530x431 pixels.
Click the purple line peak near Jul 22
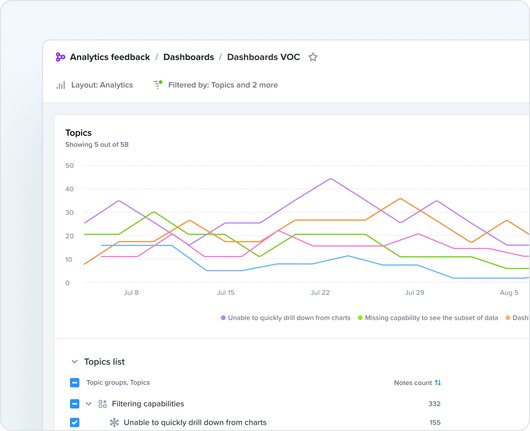coord(331,178)
